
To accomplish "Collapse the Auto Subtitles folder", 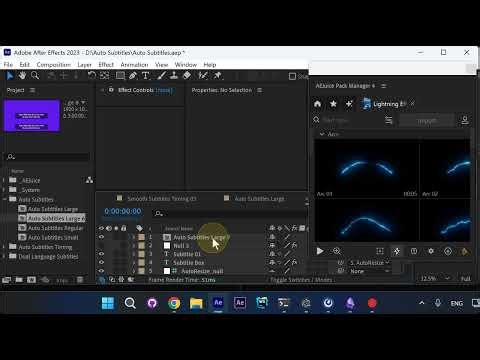I will 4,199.
